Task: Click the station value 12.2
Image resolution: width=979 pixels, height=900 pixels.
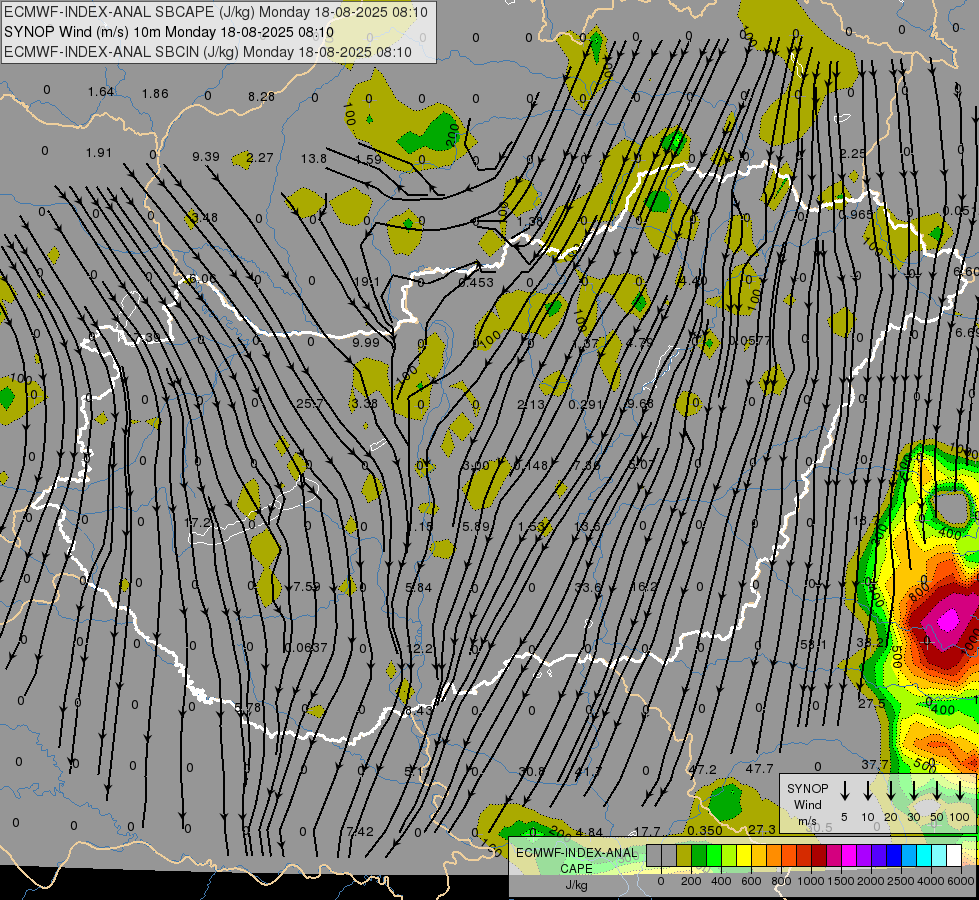Action: point(420,648)
